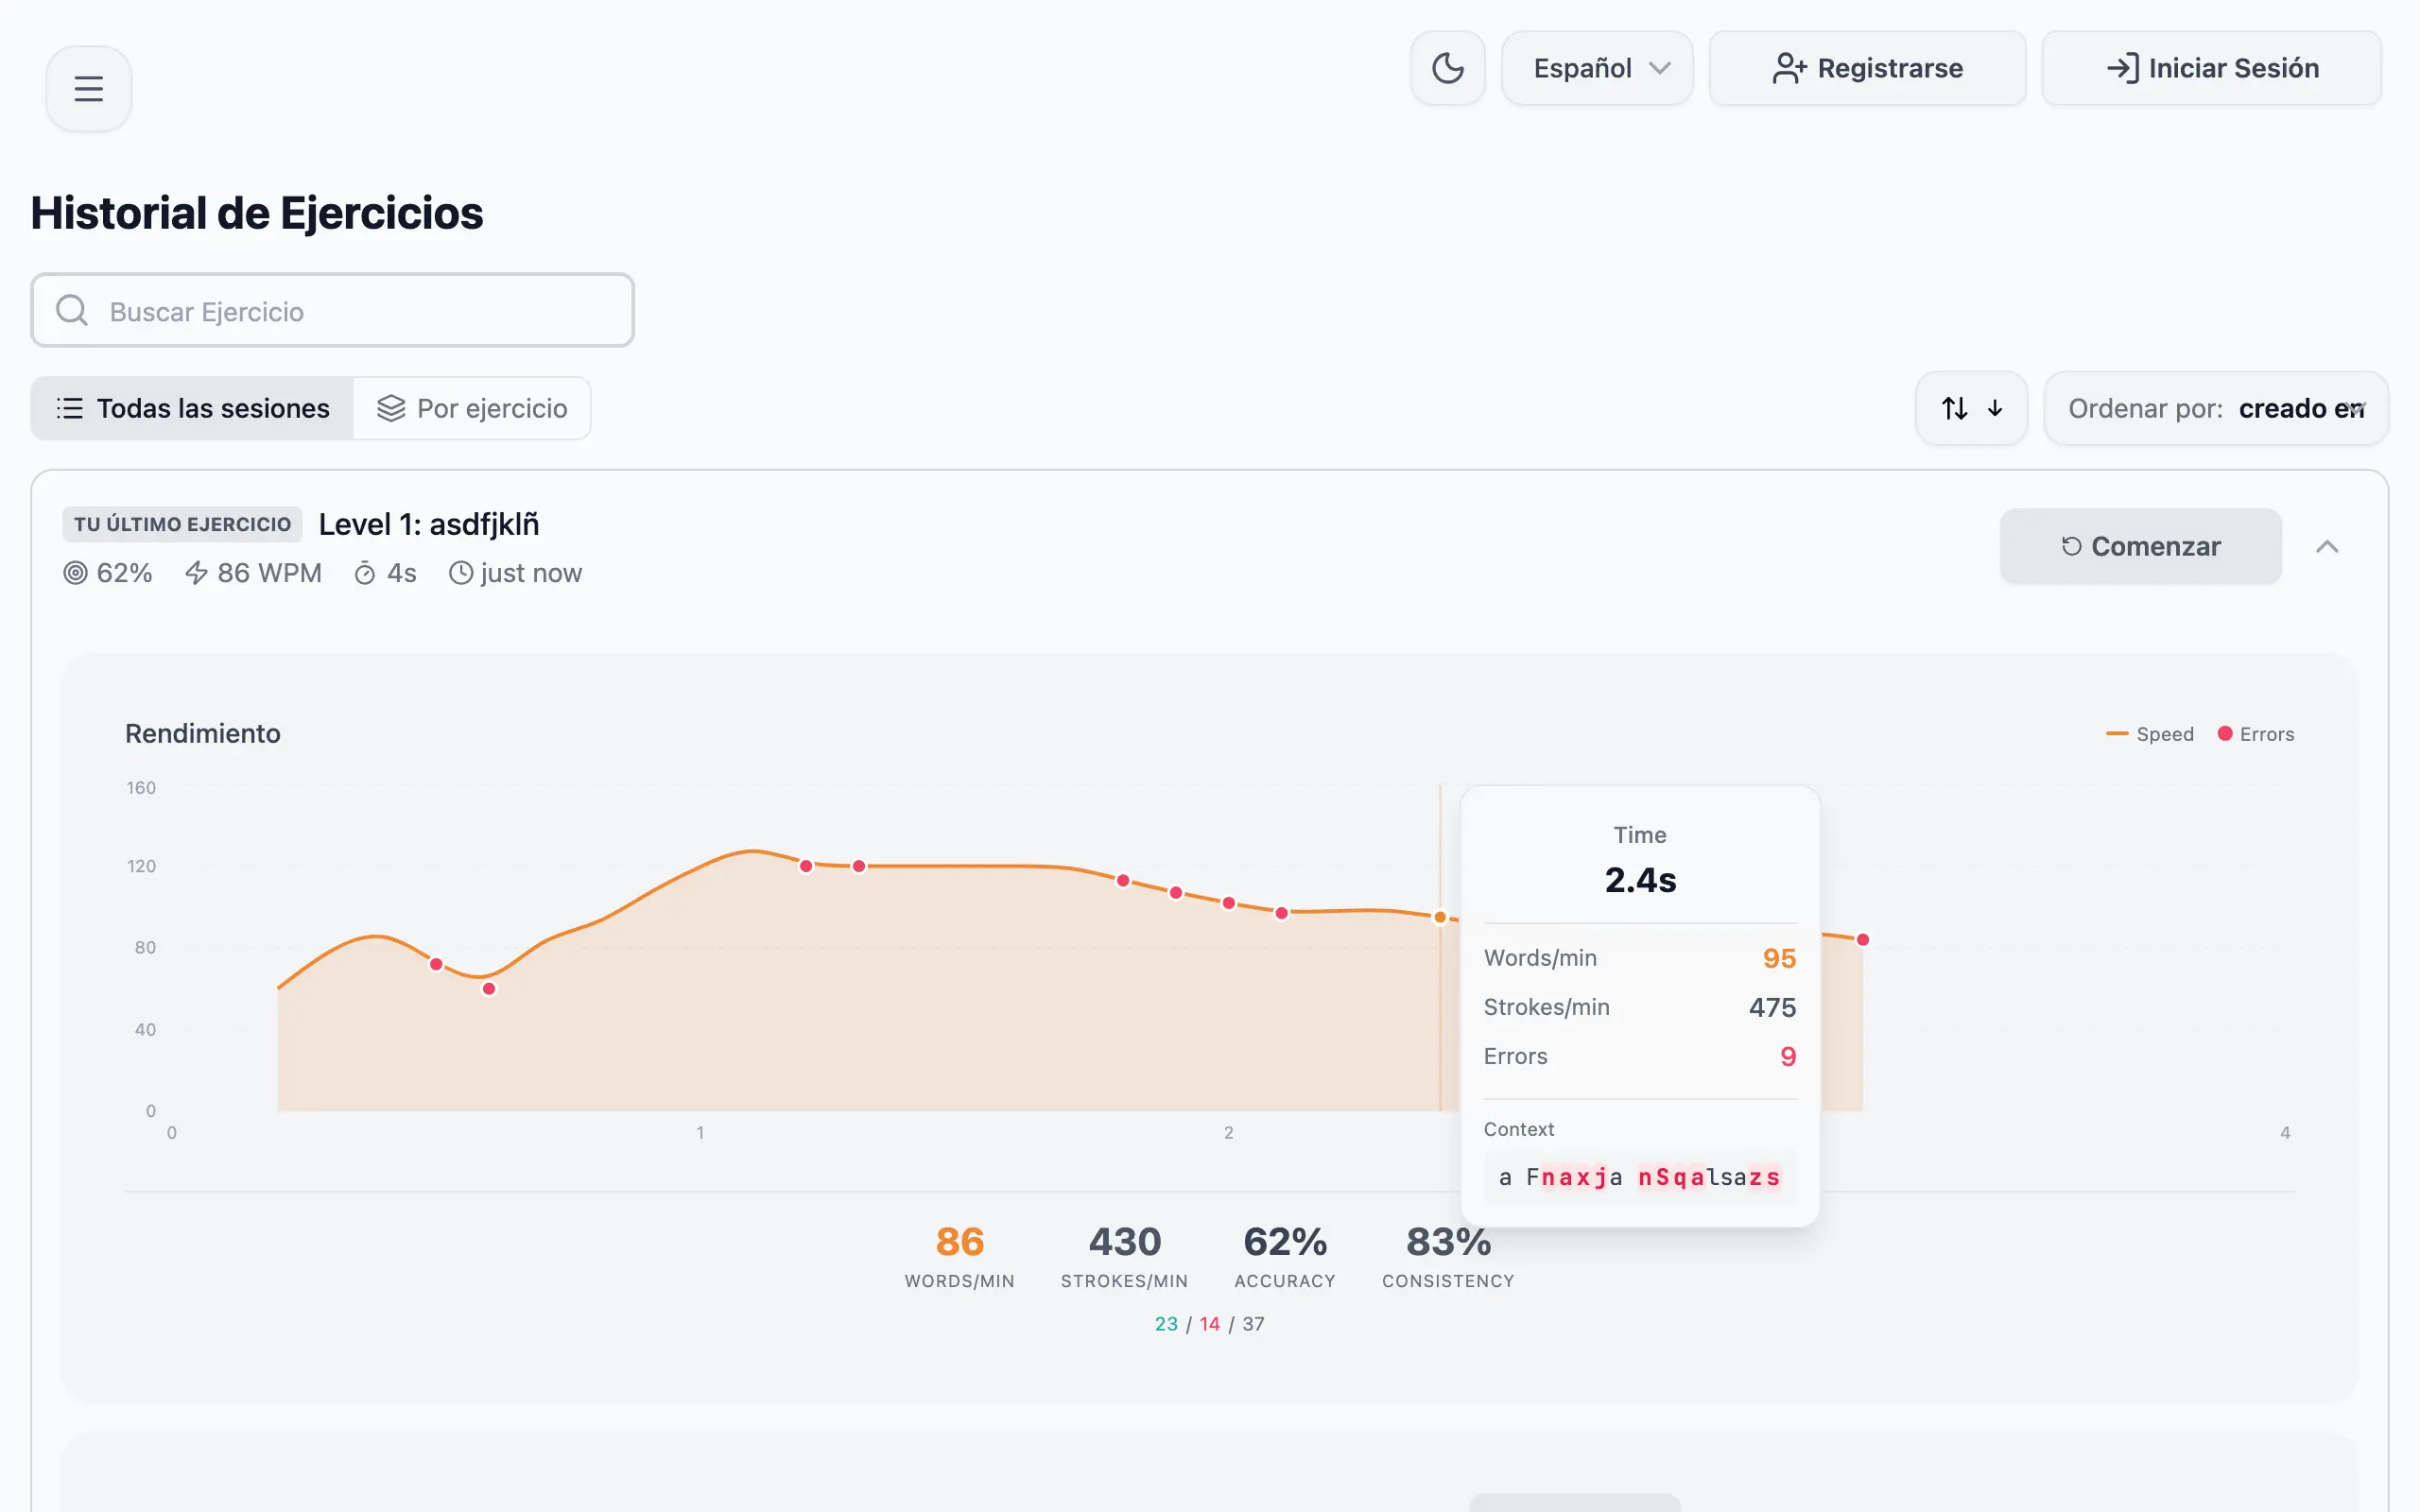Click the 'Buscar Ejercicio' search field
The width and height of the screenshot is (2420, 1512).
point(332,310)
